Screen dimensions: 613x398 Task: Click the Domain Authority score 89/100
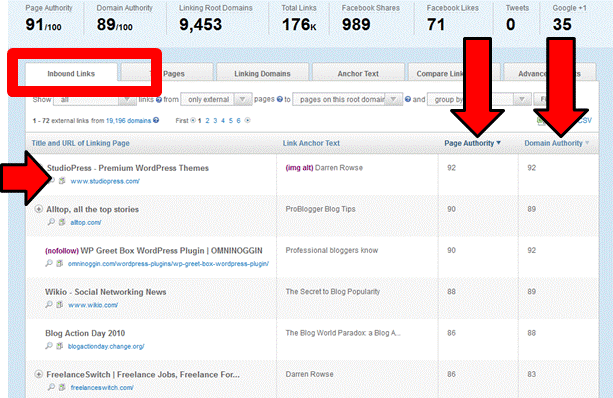point(115,25)
